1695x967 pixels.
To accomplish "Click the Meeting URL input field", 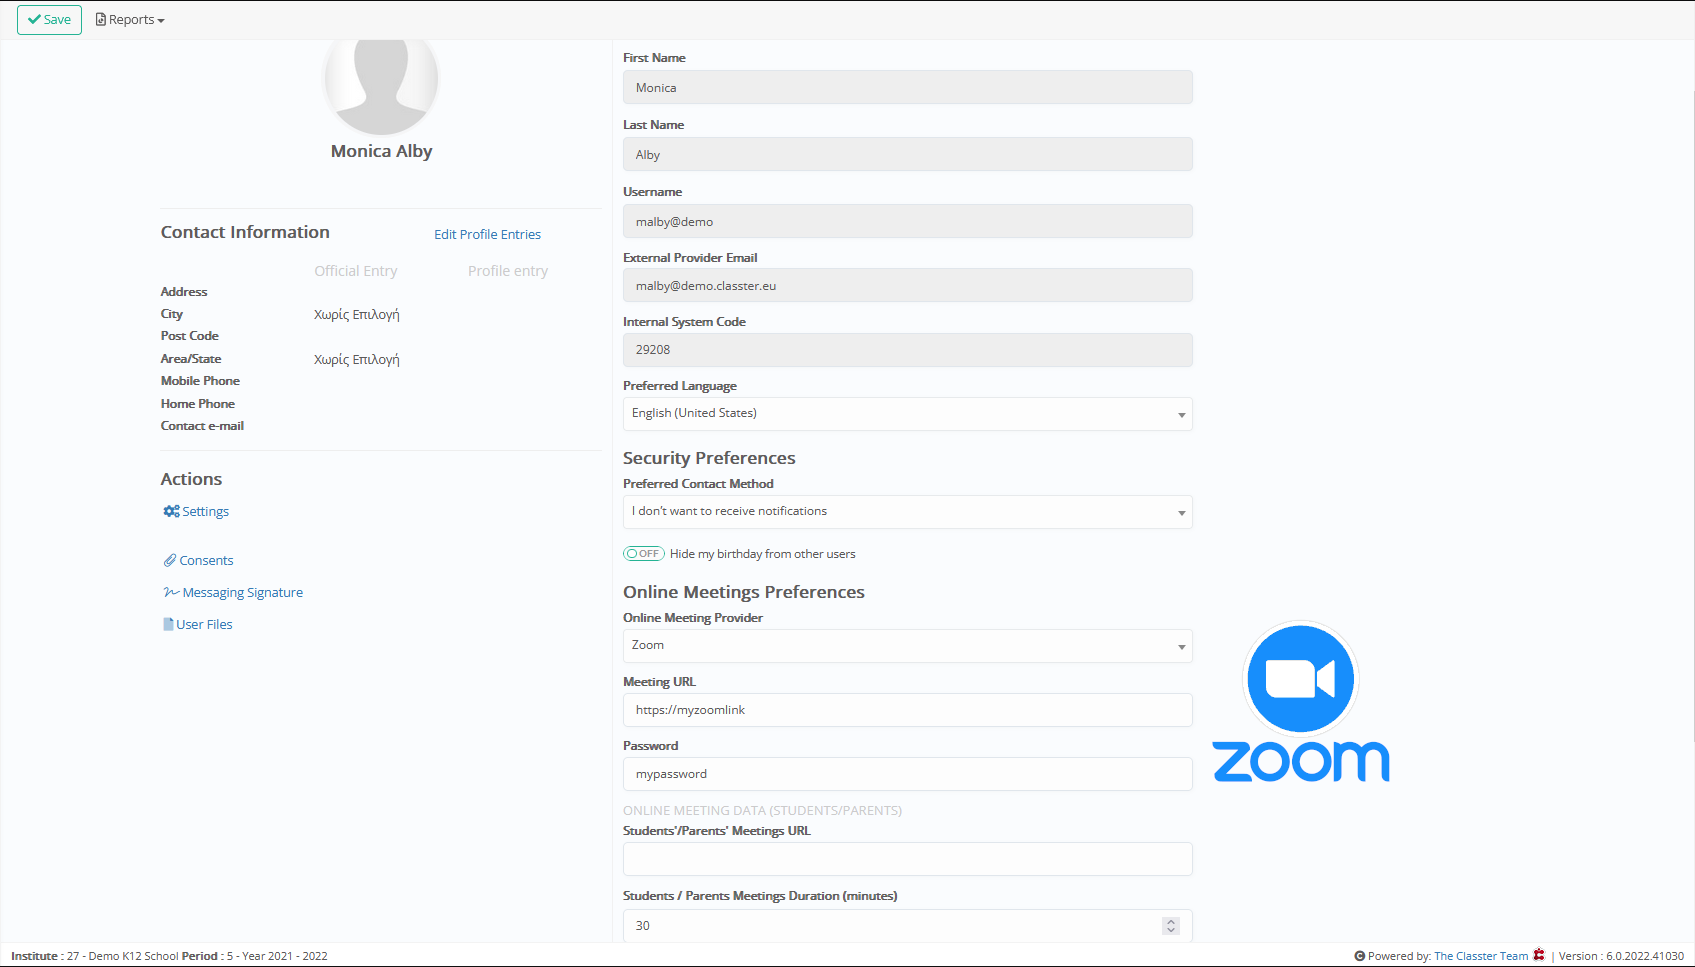I will point(907,710).
